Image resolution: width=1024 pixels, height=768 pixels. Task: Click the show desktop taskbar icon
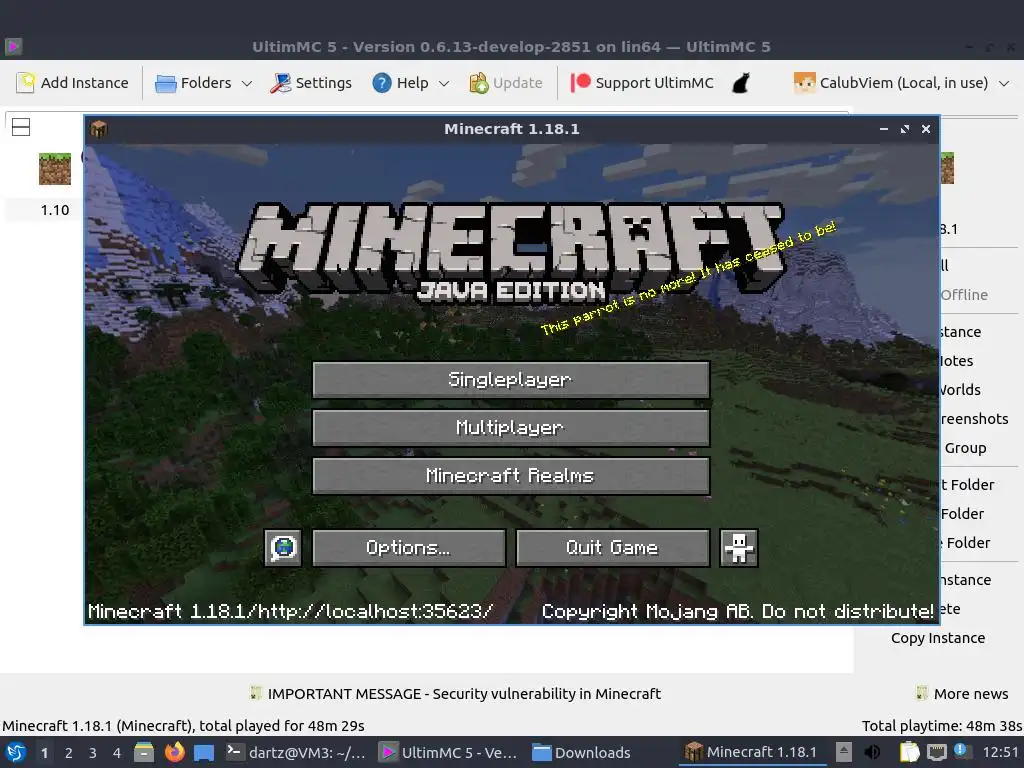pos(204,753)
